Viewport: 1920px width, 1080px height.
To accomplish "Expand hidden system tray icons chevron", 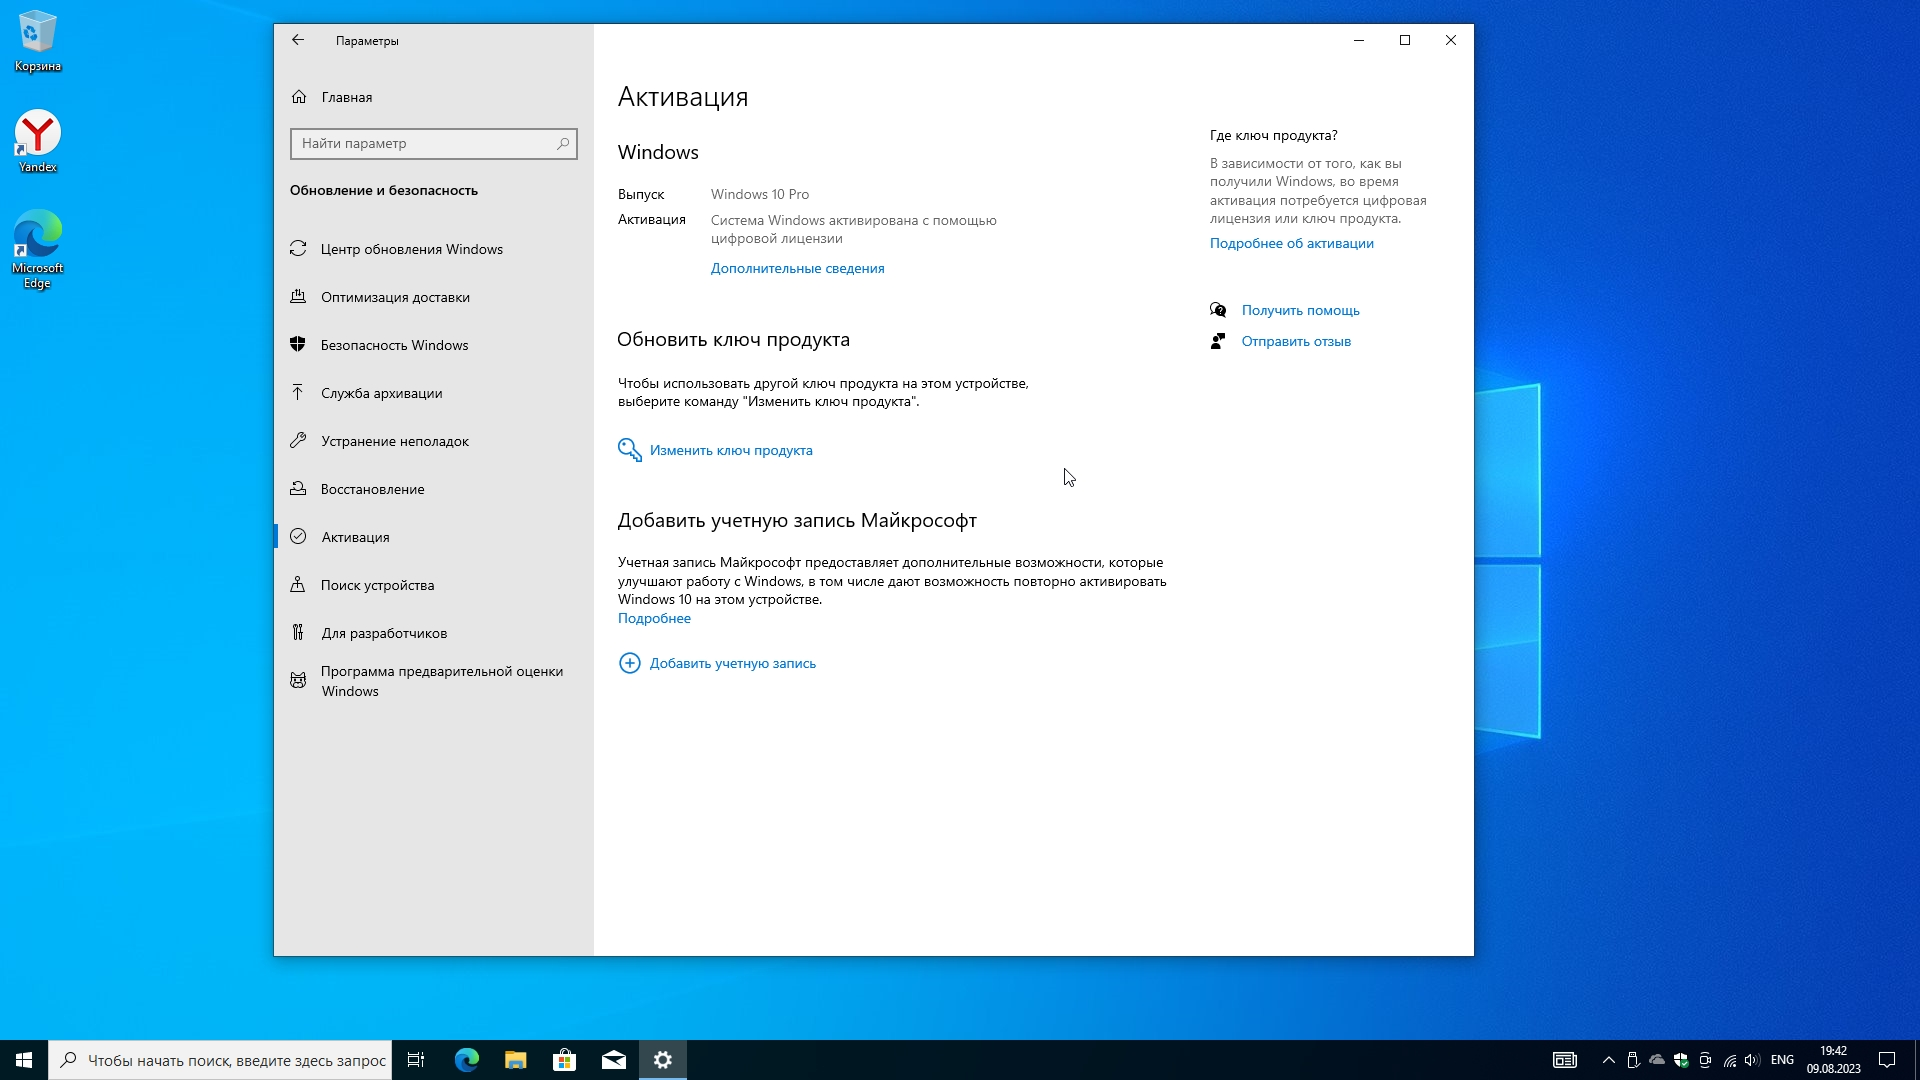I will [1608, 1060].
